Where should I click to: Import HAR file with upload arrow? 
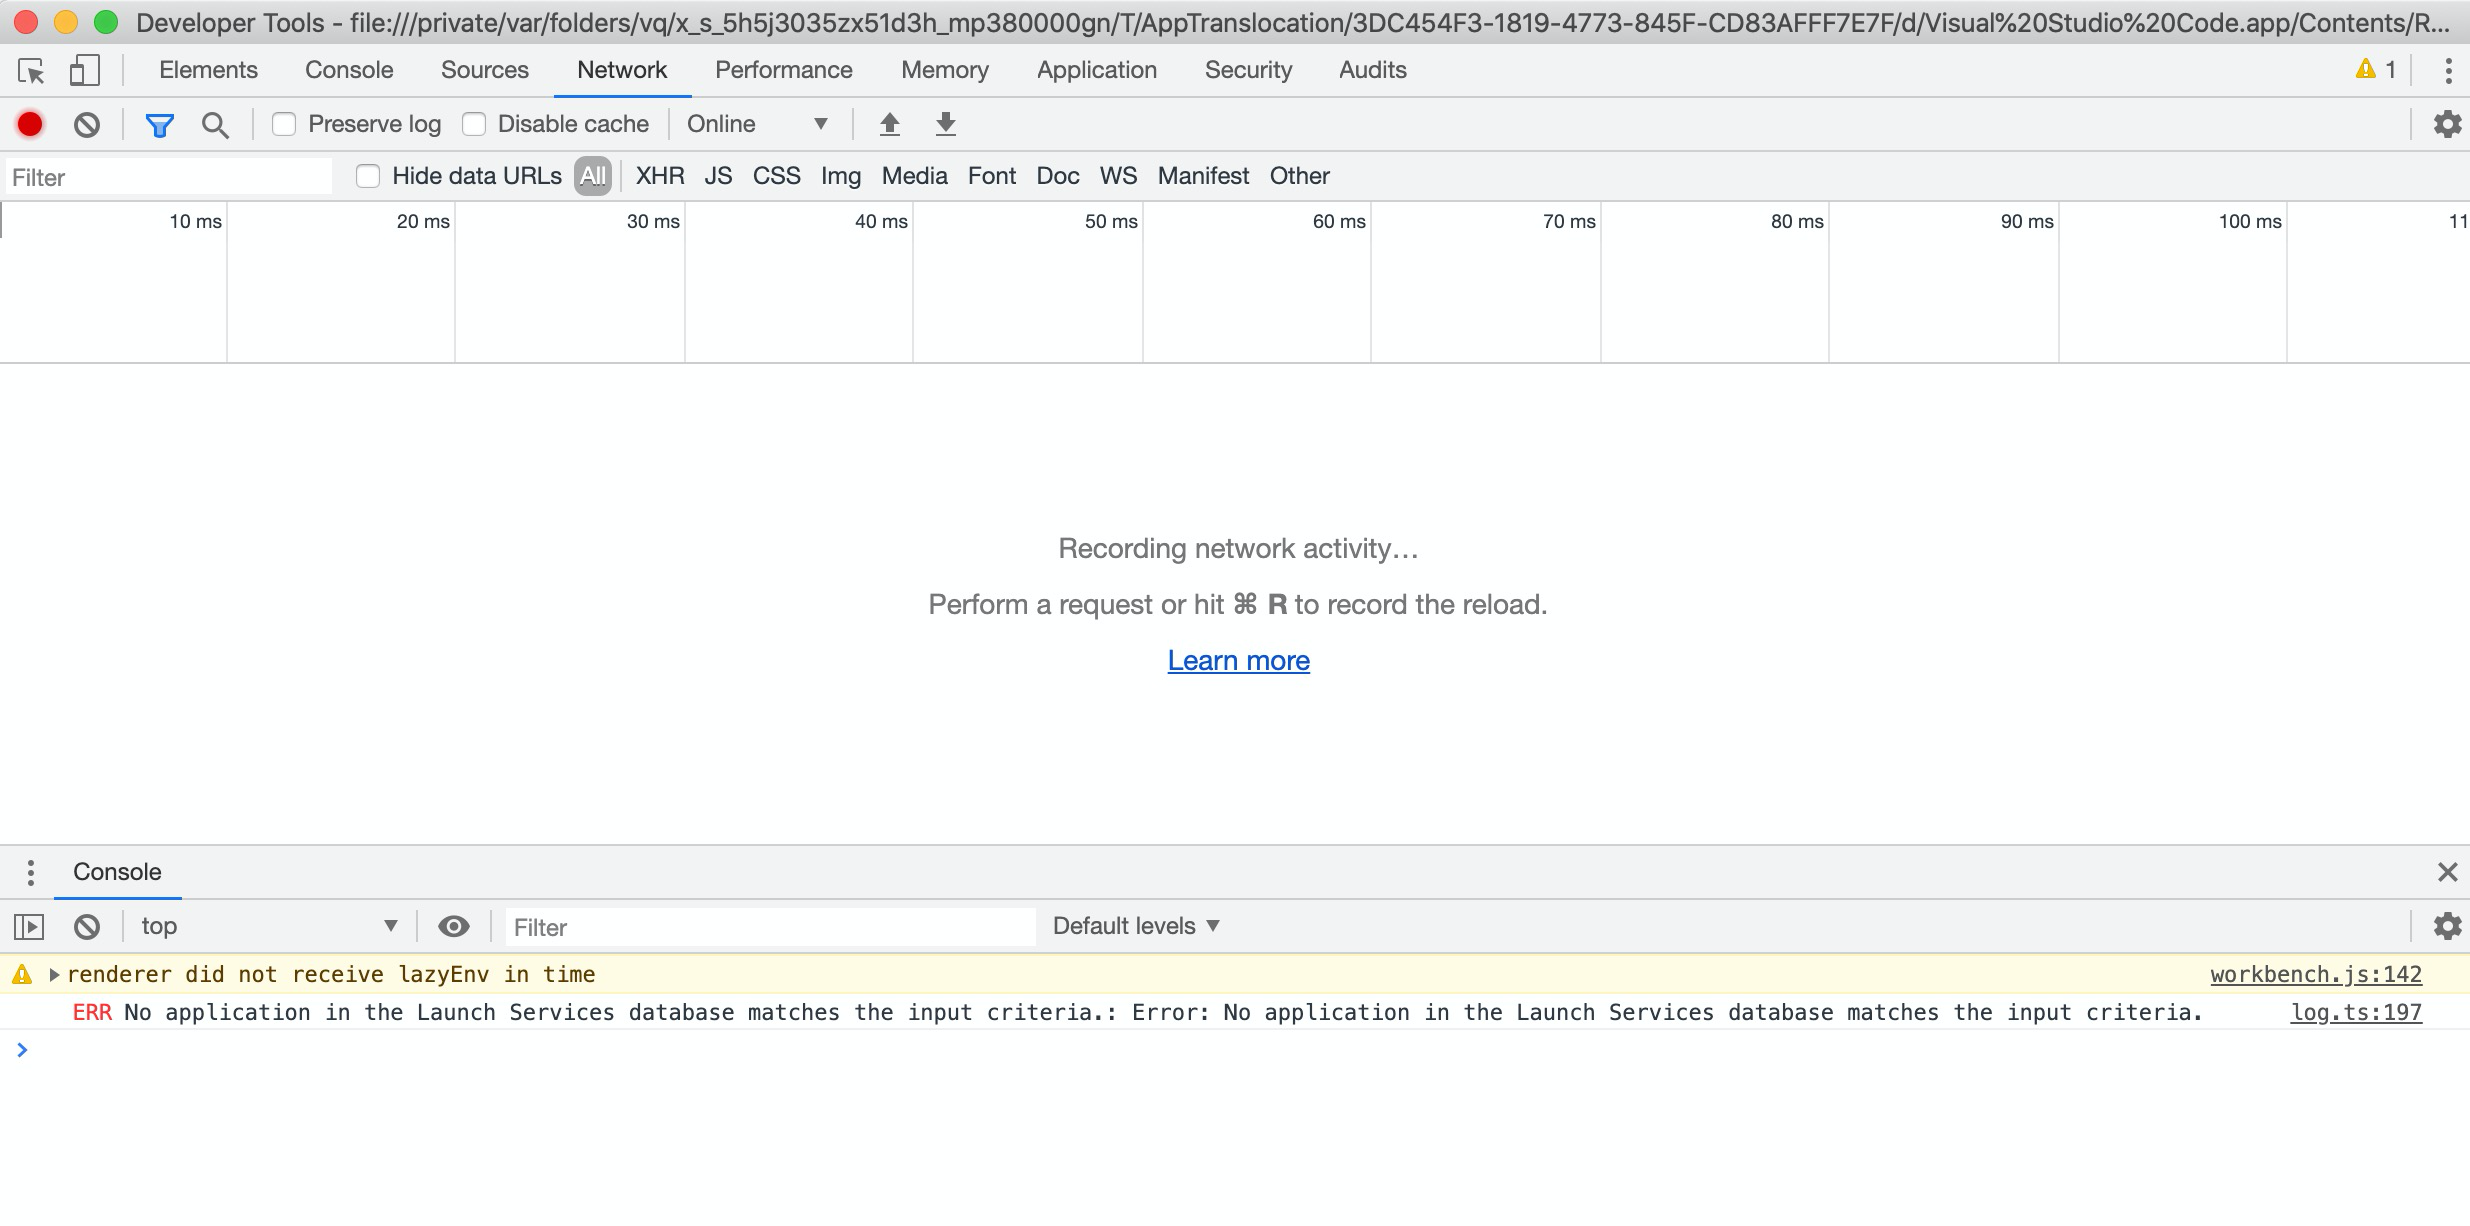point(889,124)
